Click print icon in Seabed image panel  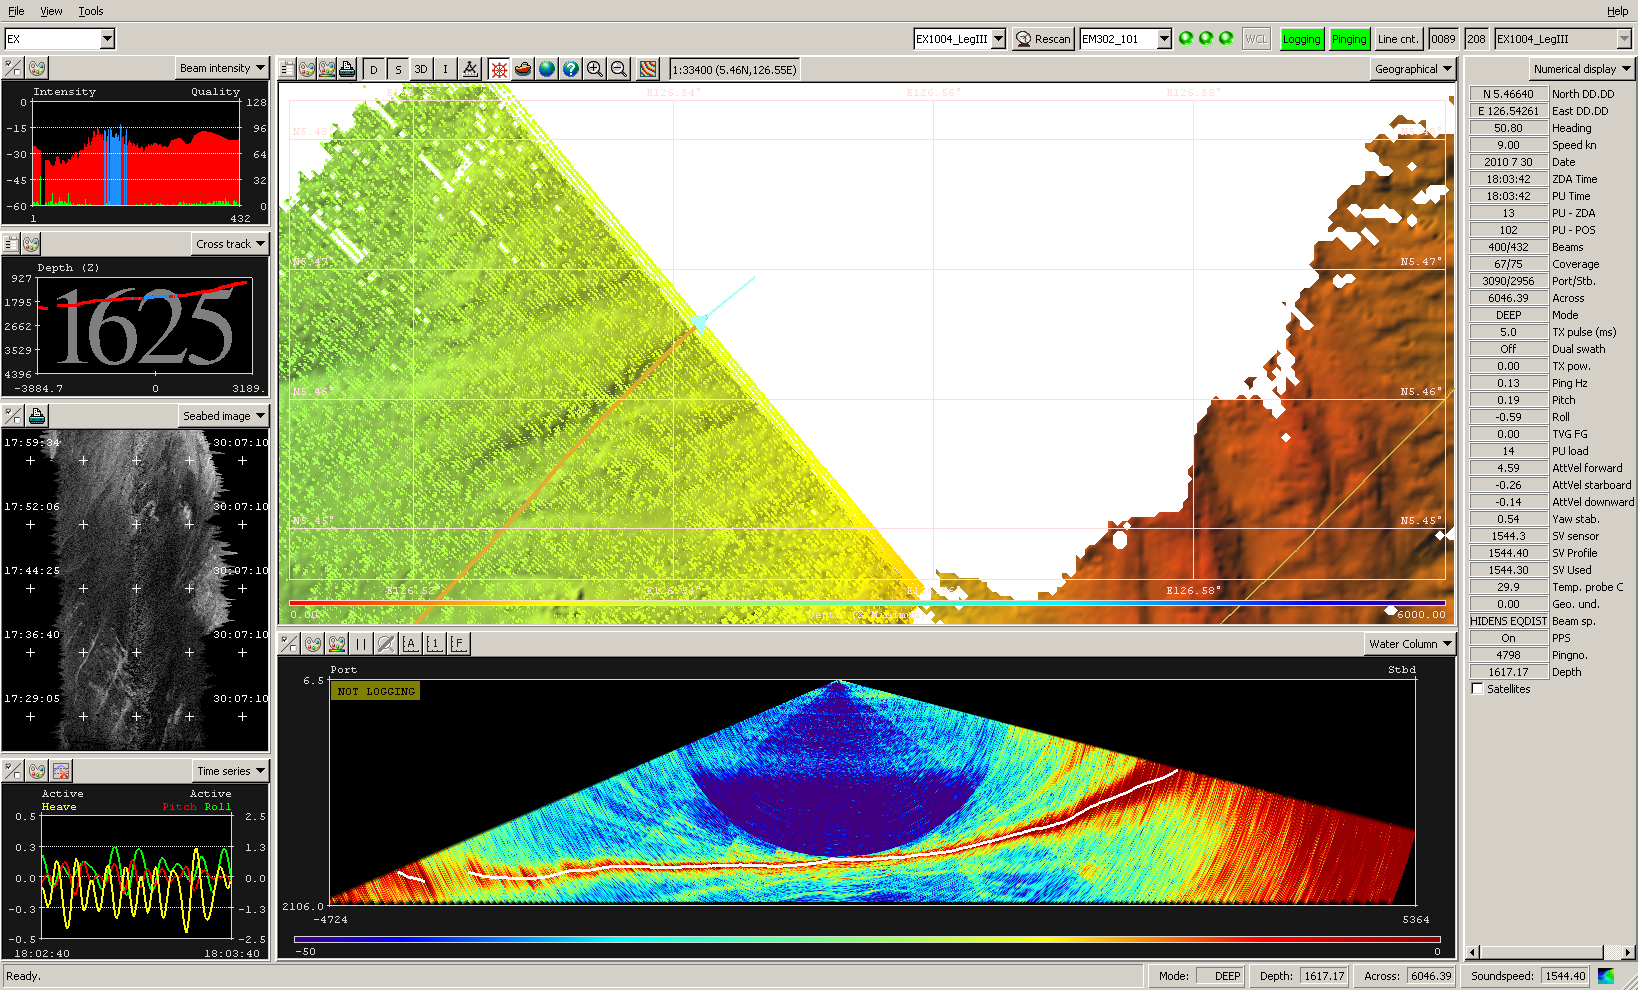coord(37,415)
